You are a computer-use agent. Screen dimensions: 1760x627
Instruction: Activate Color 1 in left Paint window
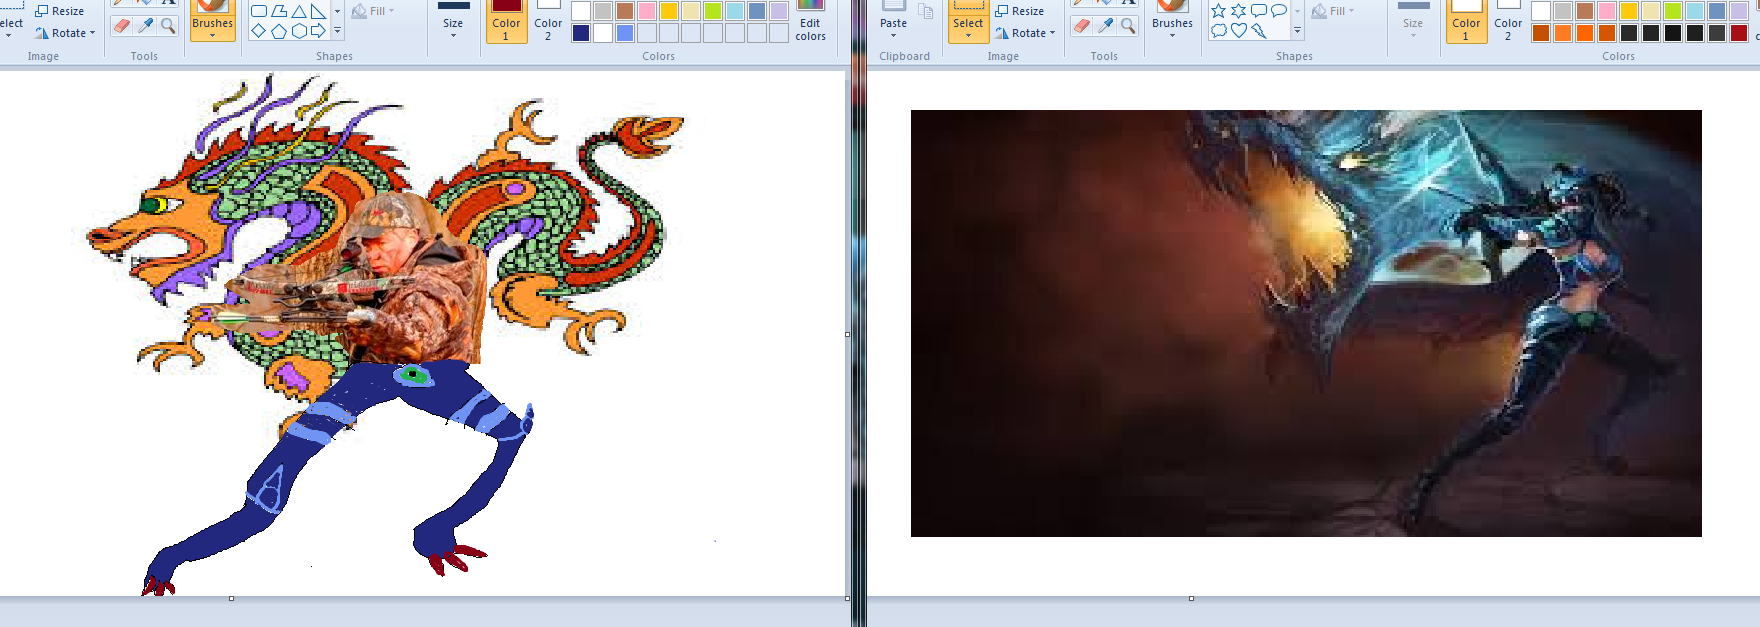point(506,22)
